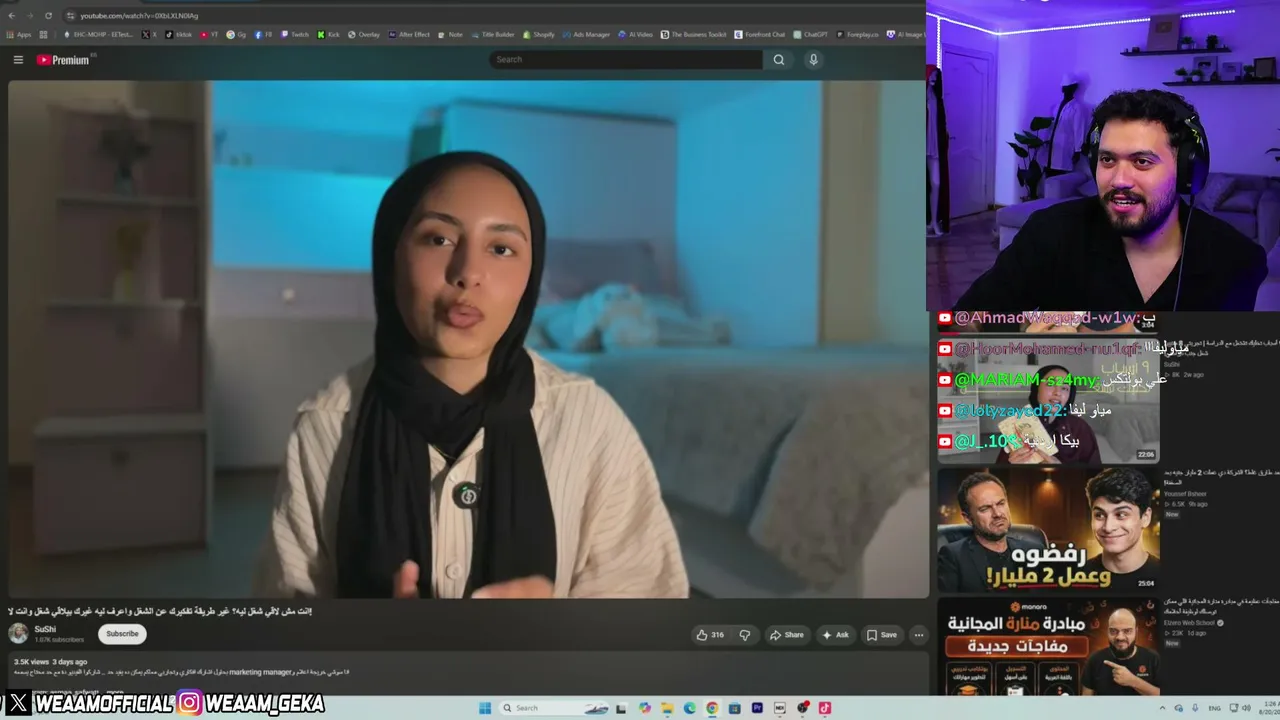Open the Note bookmark
The image size is (1280, 720).
(x=451, y=35)
